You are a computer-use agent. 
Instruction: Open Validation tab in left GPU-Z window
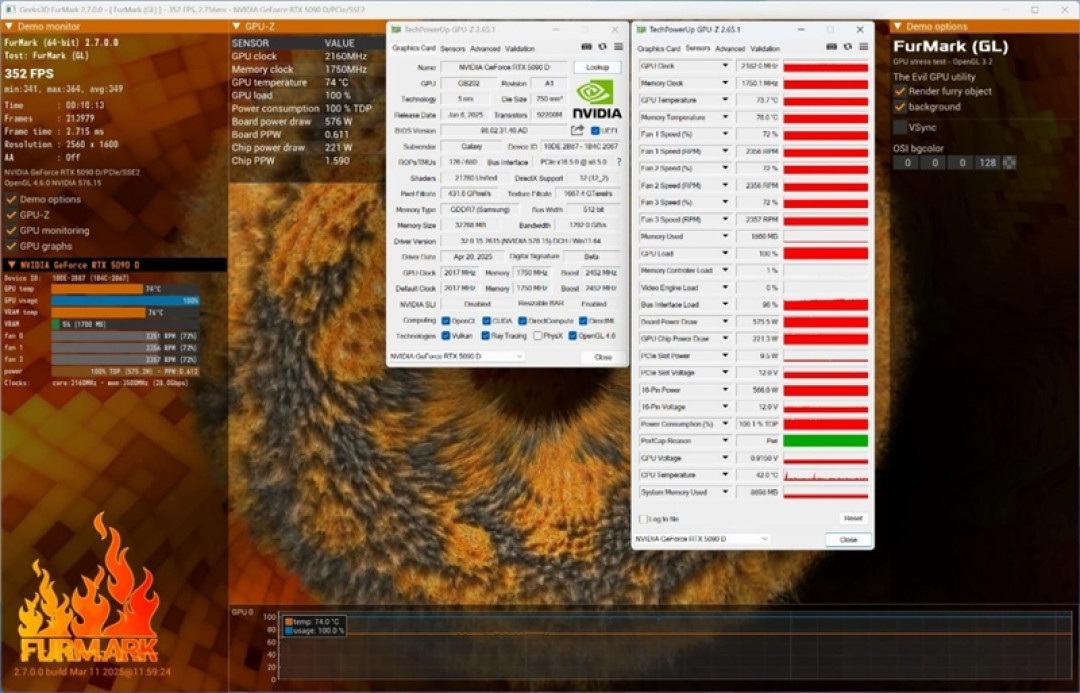(x=520, y=49)
